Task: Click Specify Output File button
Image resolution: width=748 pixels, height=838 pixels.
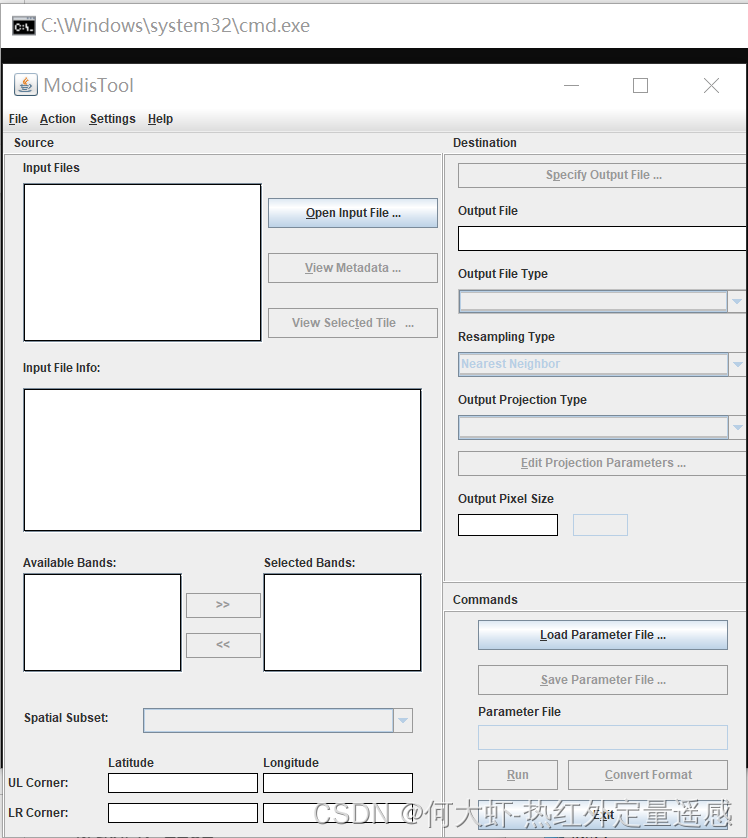Action: coord(603,175)
